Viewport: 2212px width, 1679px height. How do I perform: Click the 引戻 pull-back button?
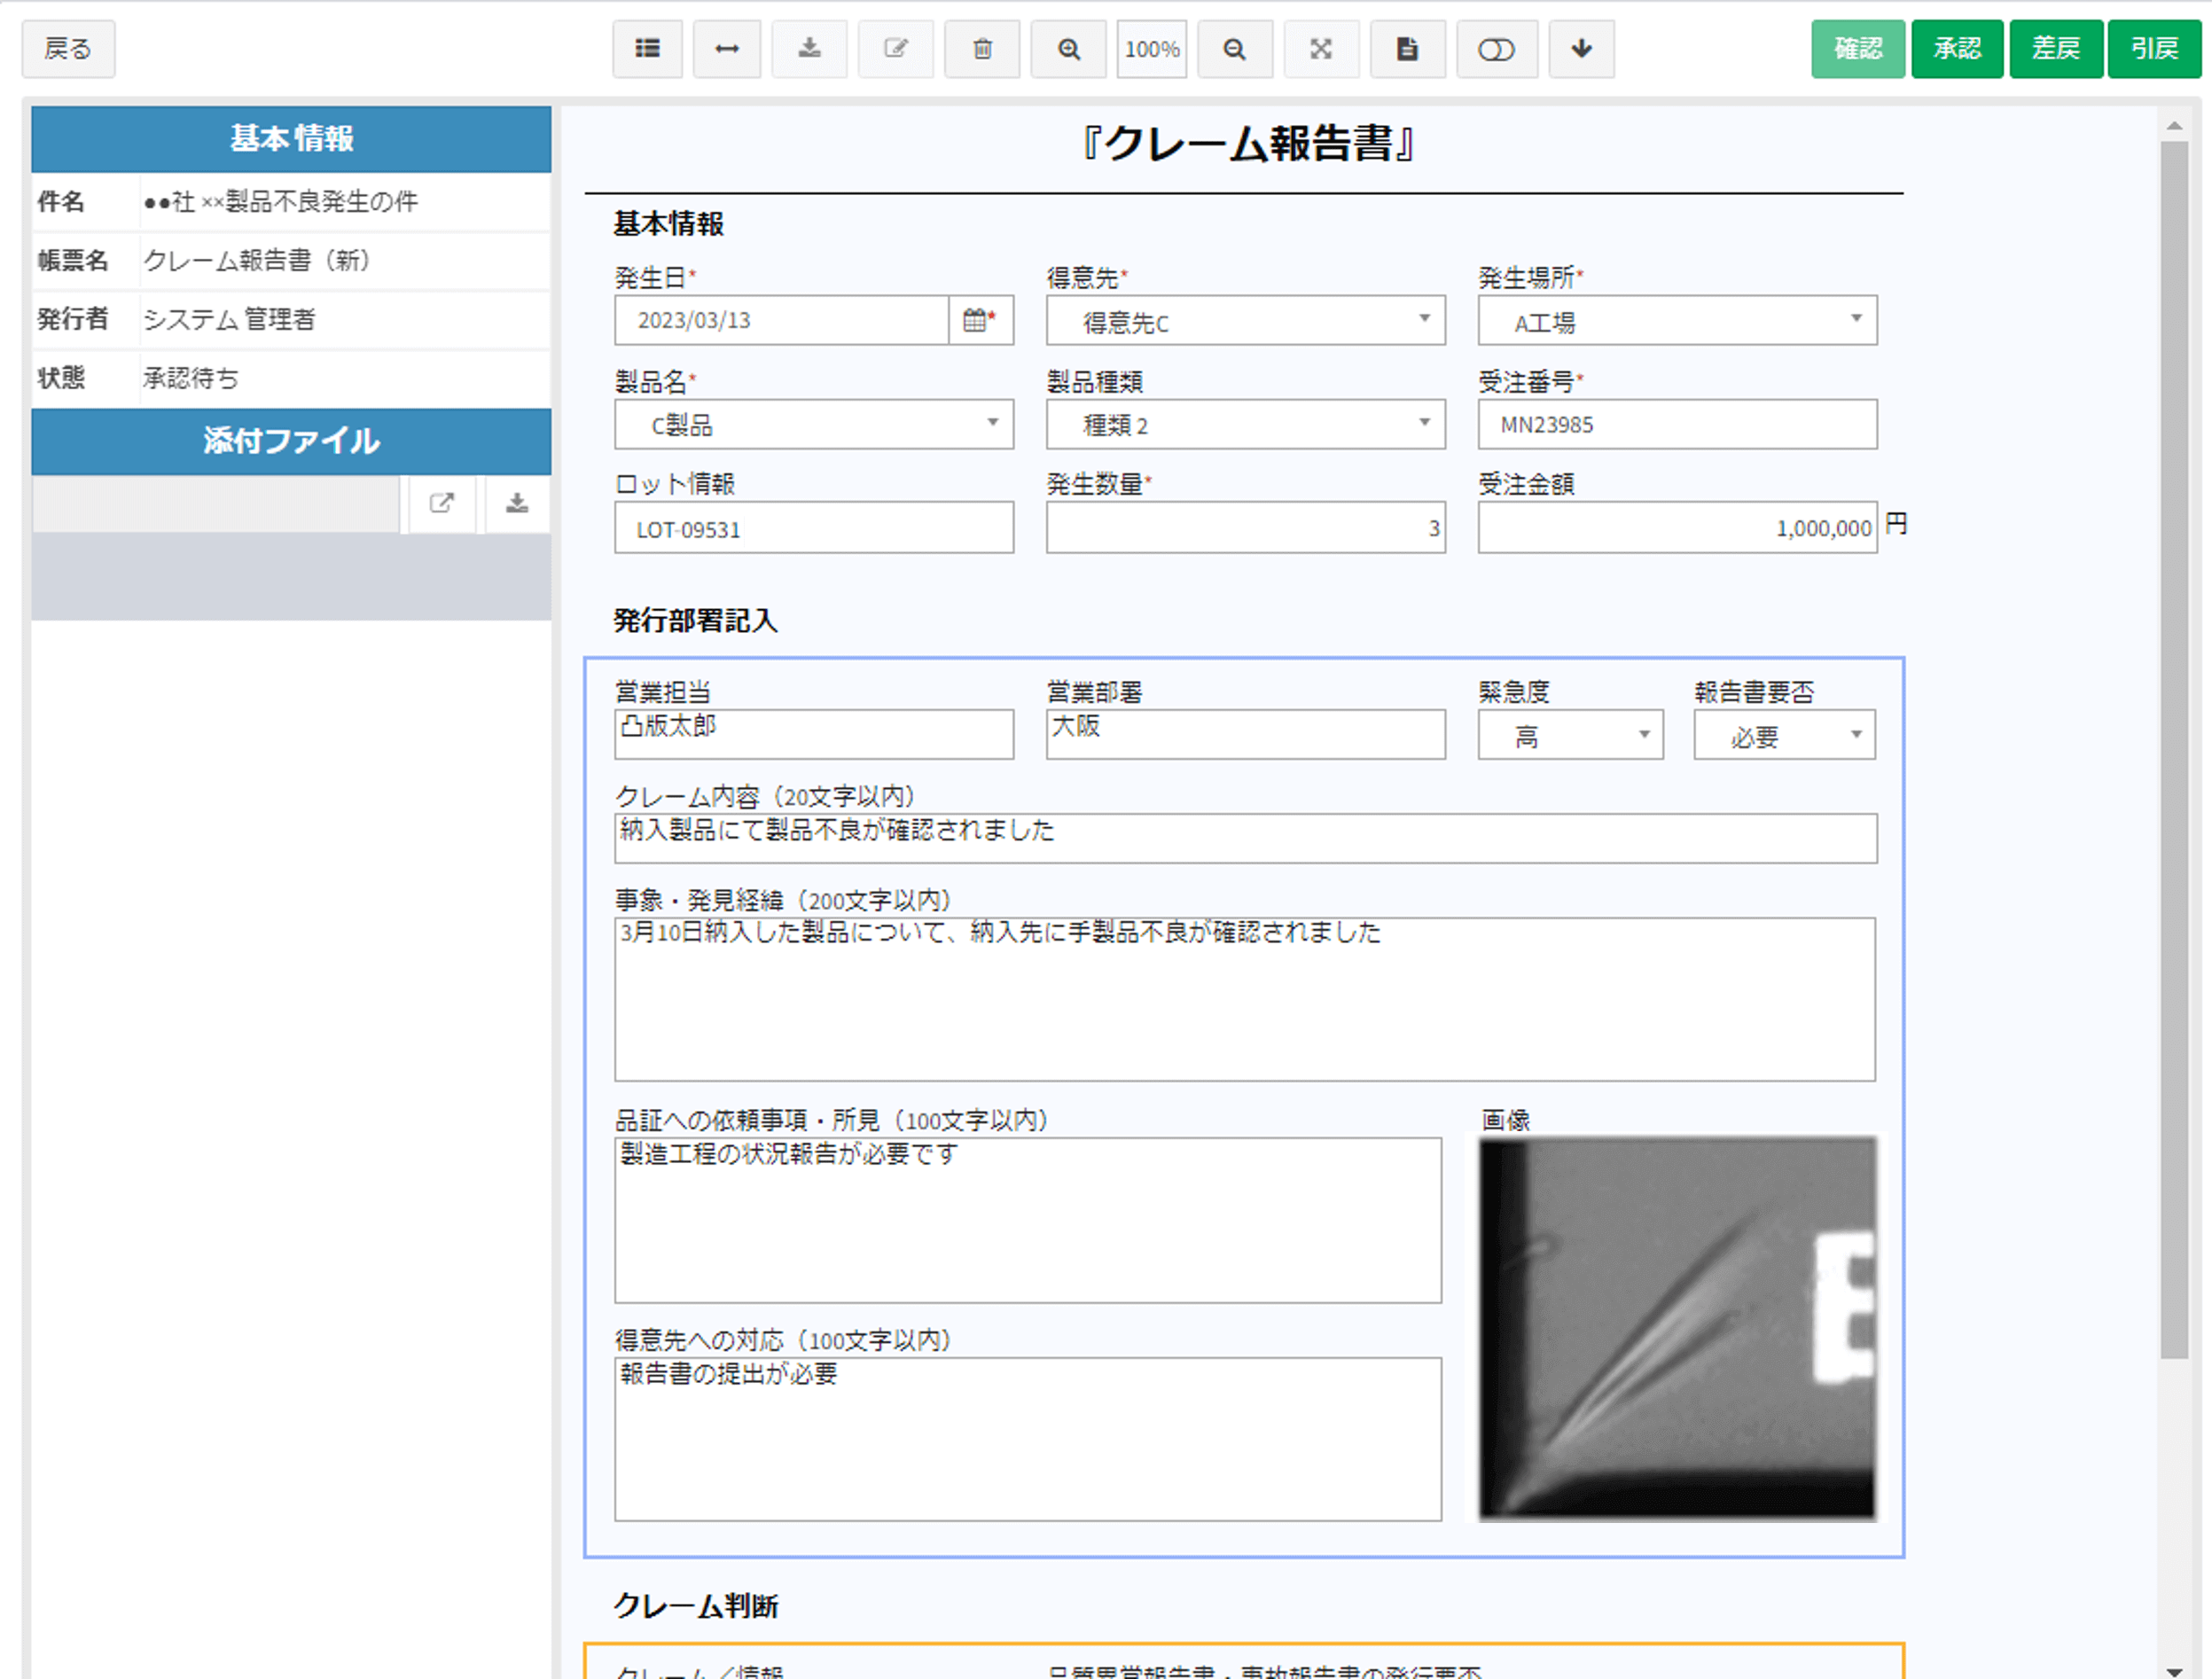[2154, 49]
